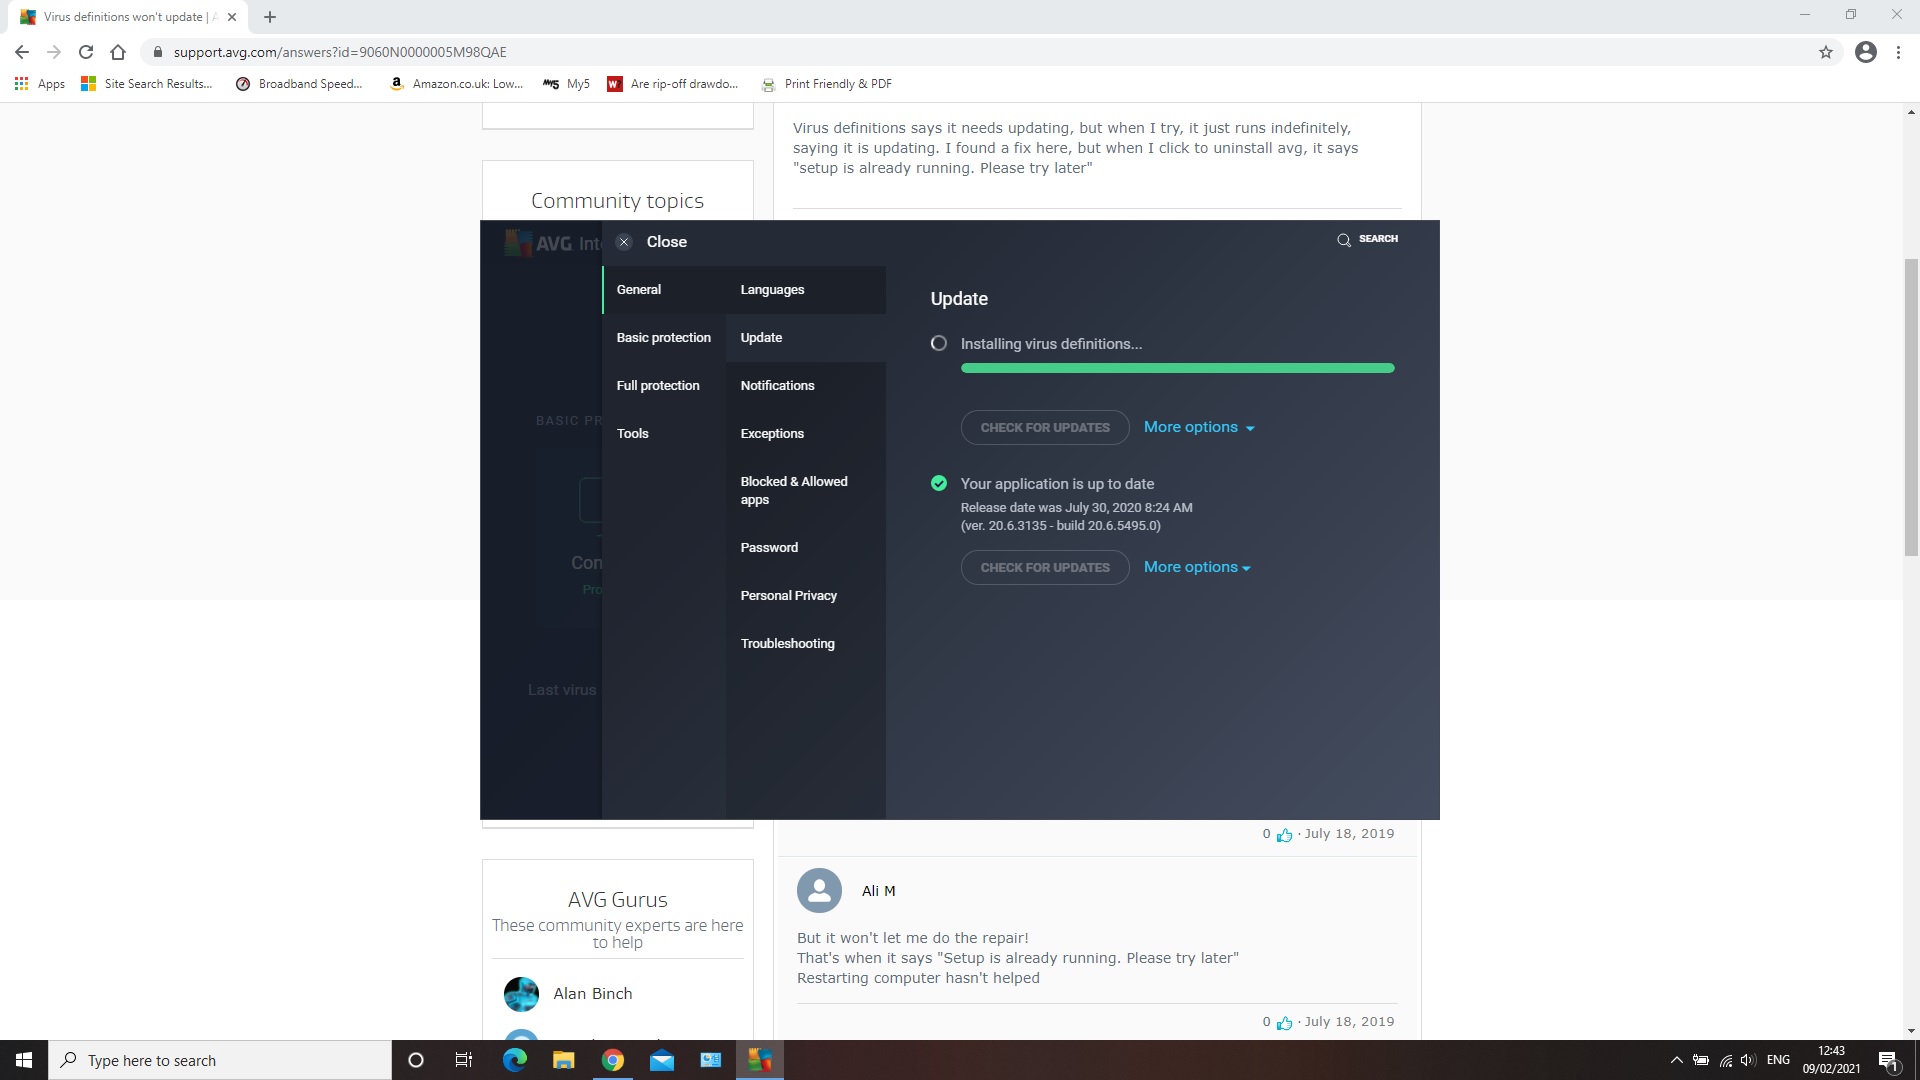Click the virus definitions update progress bar
The height and width of the screenshot is (1080, 1920).
pyautogui.click(x=1177, y=368)
